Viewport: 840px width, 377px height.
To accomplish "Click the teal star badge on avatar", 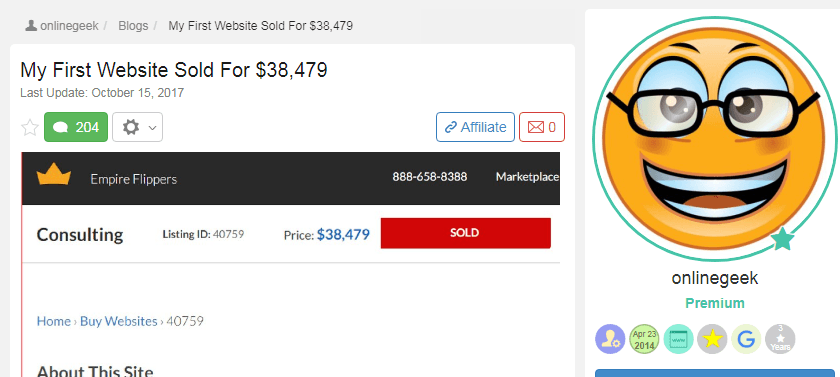I will click(x=783, y=239).
